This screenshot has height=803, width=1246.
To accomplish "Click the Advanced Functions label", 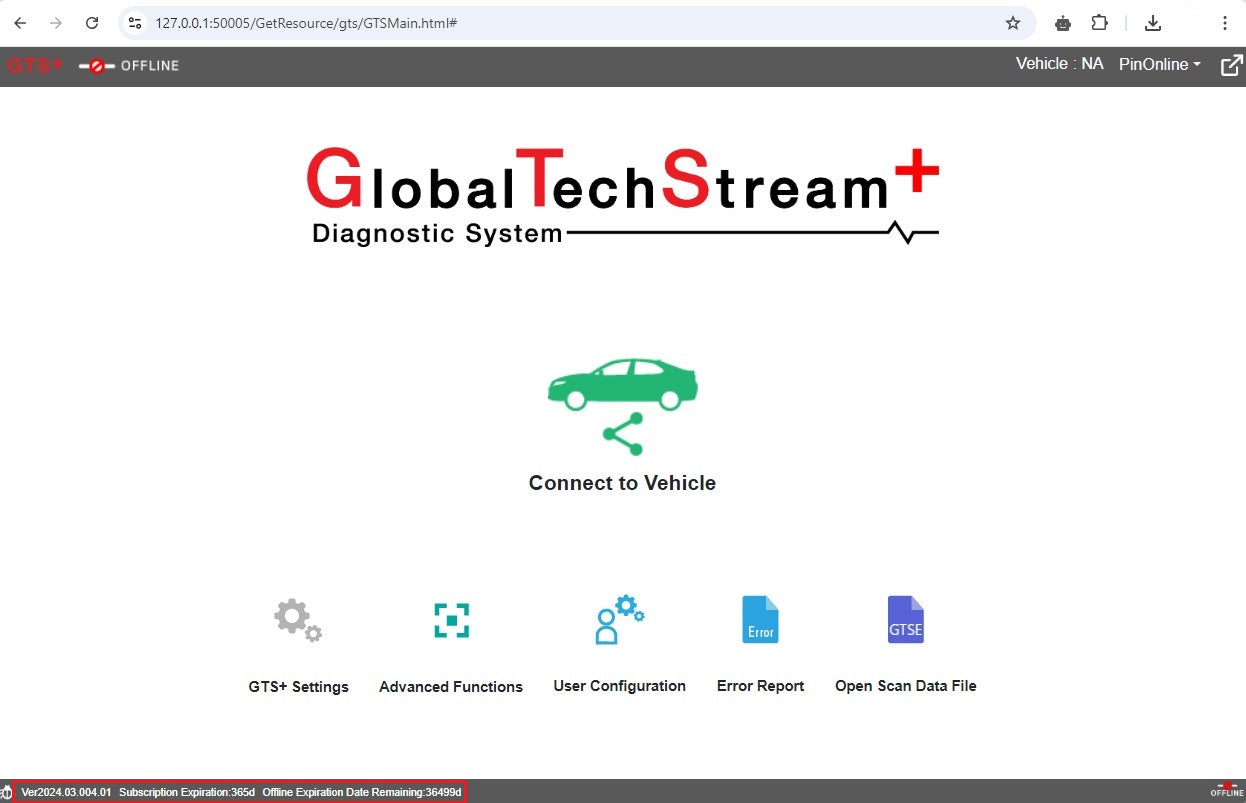I will 451,687.
